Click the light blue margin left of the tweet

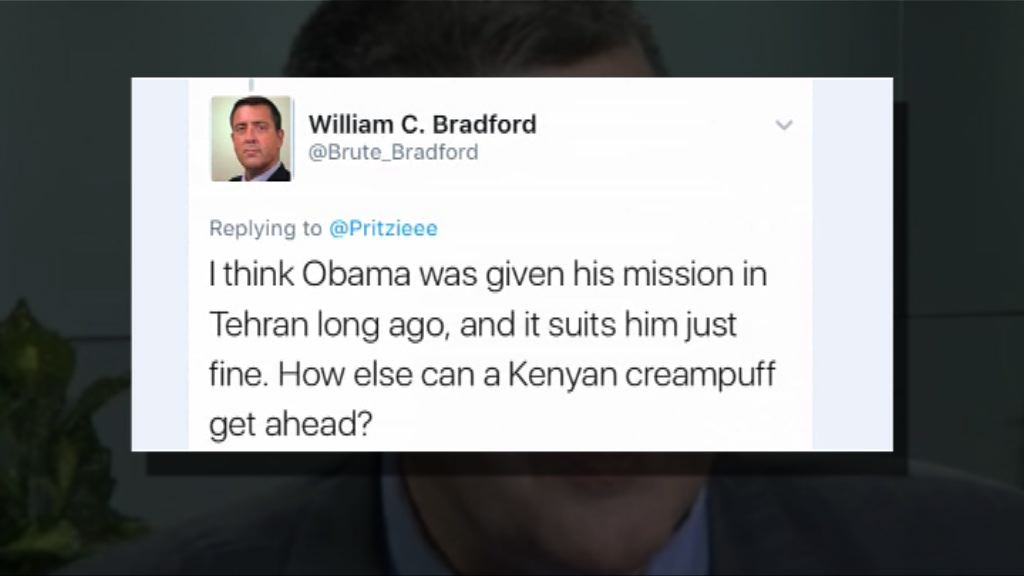coord(160,264)
